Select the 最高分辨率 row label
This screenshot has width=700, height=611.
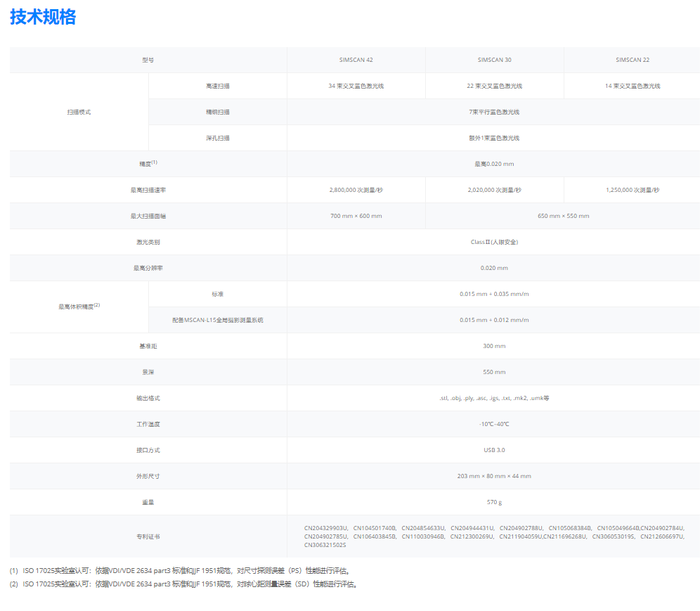pos(148,268)
